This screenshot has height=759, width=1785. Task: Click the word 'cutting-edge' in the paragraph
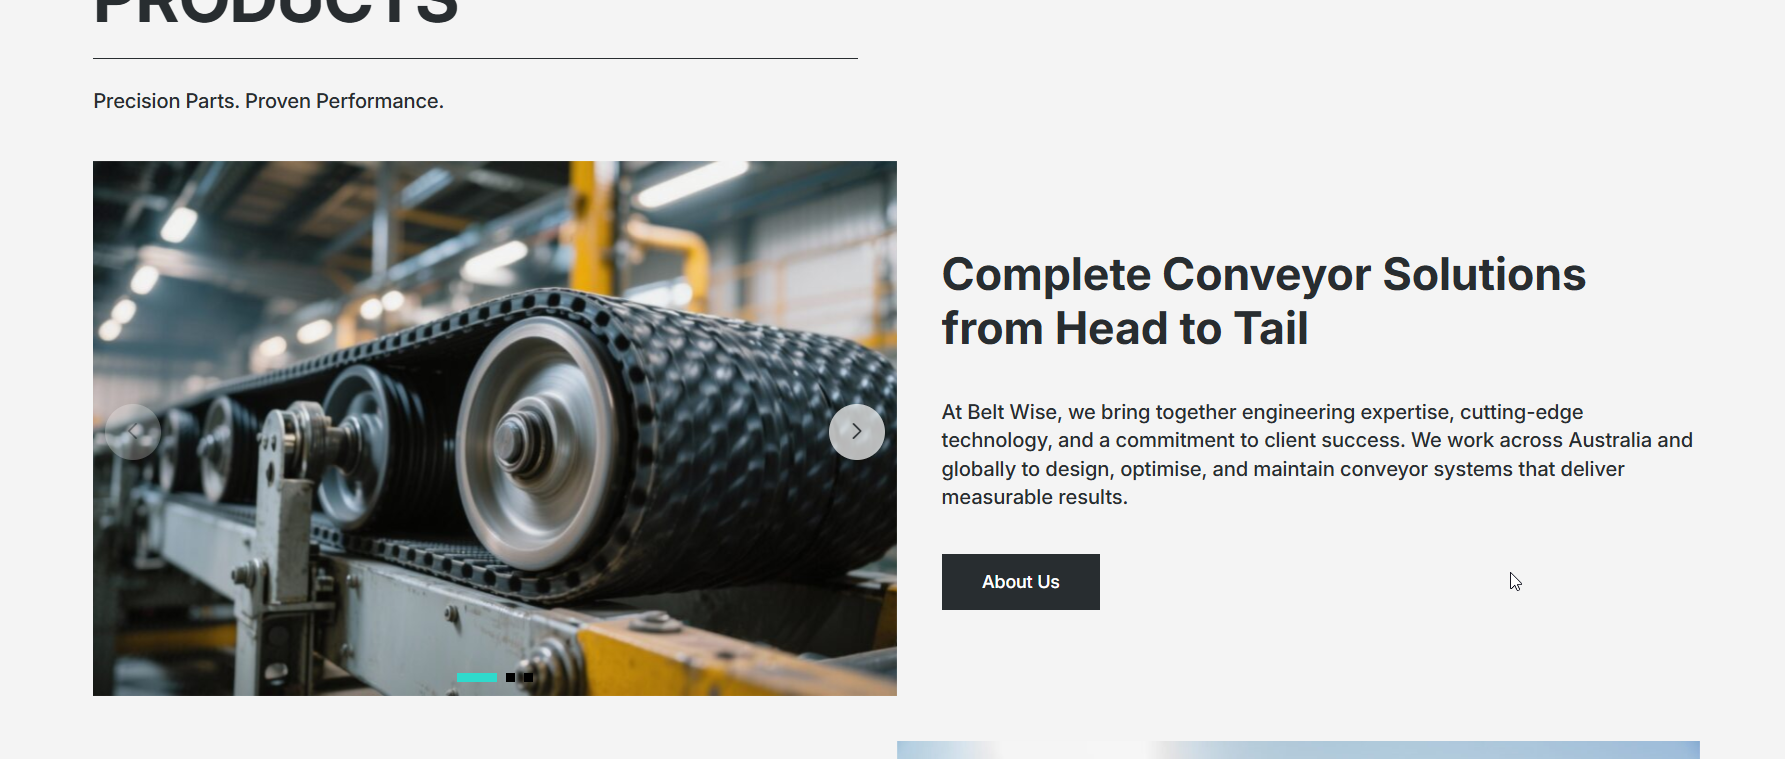[1522, 412]
